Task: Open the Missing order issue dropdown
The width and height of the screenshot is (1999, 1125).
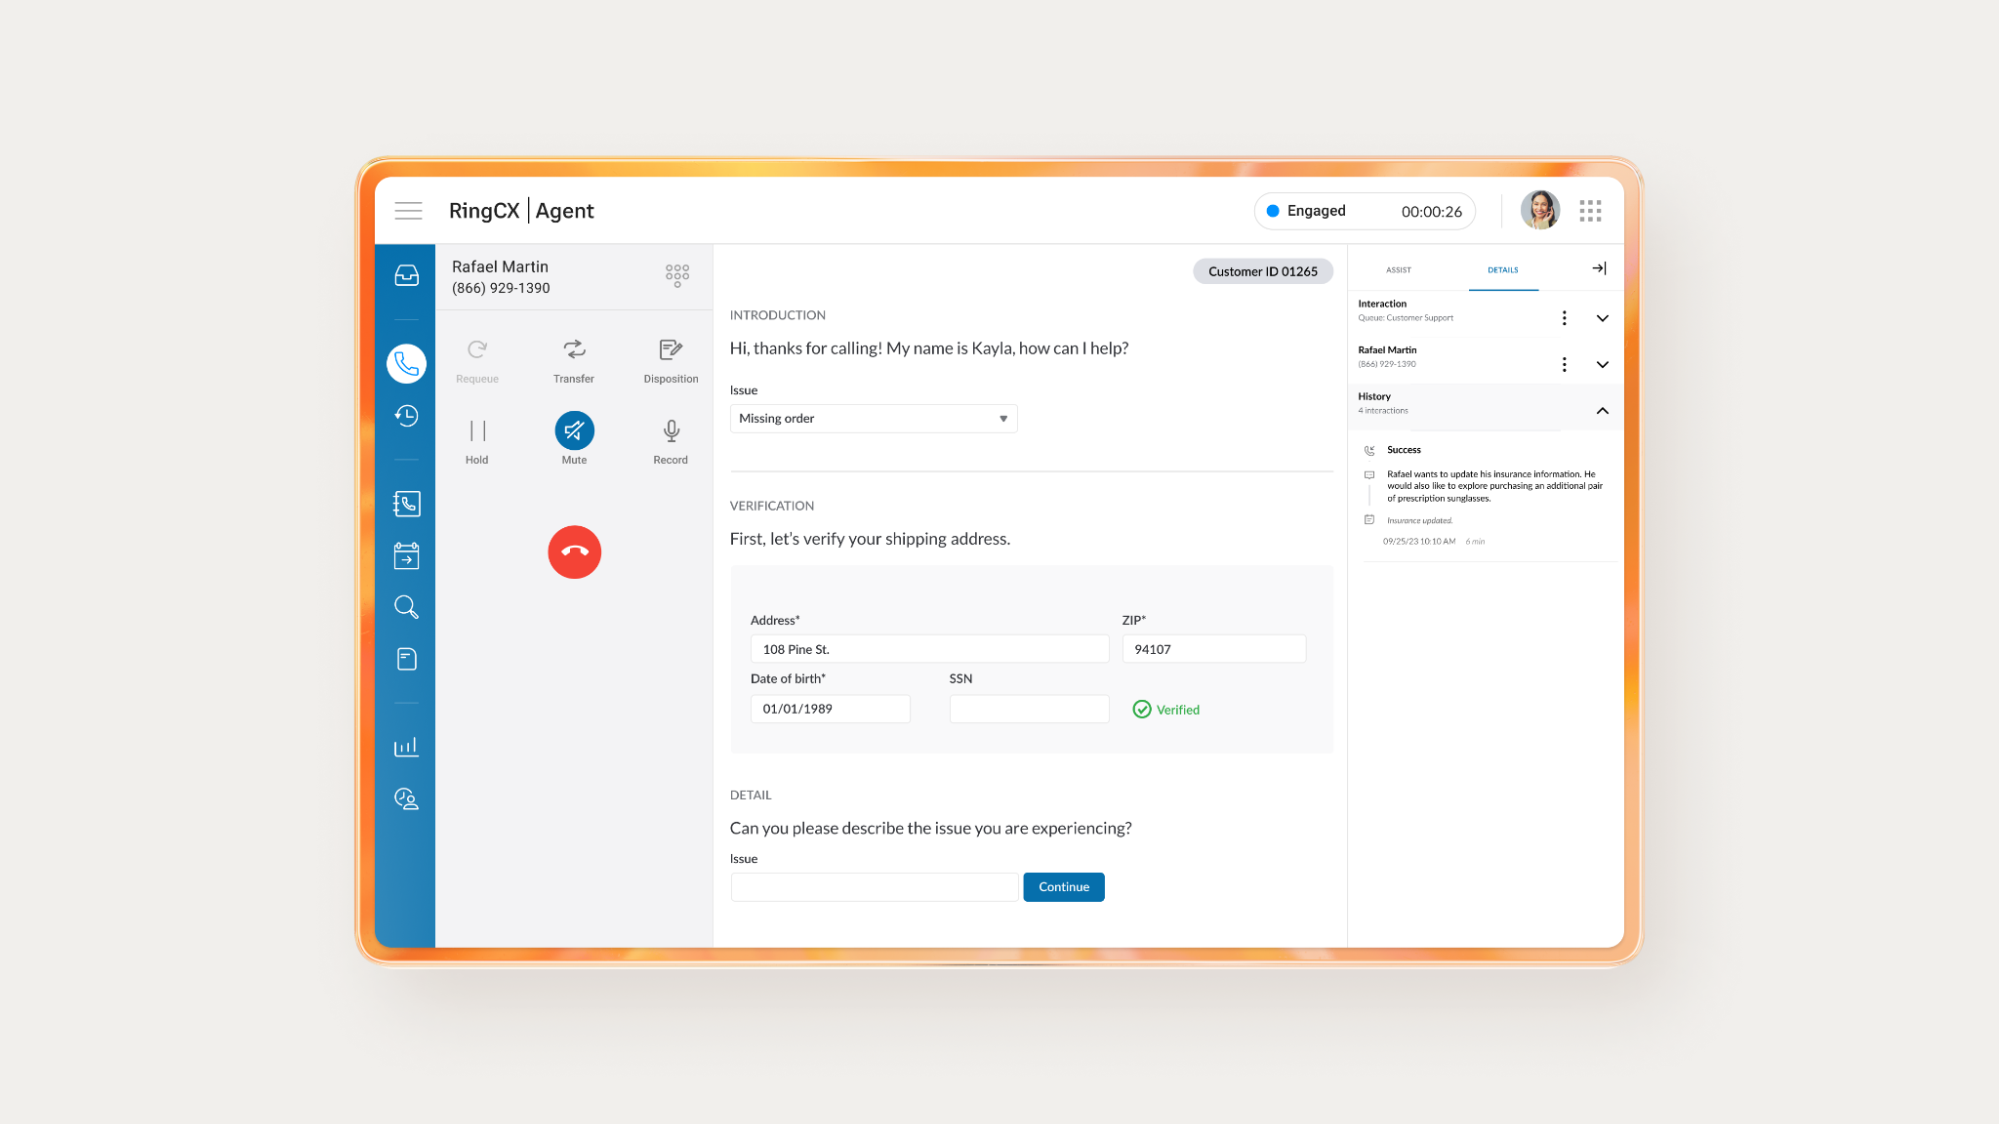Action: [873, 419]
